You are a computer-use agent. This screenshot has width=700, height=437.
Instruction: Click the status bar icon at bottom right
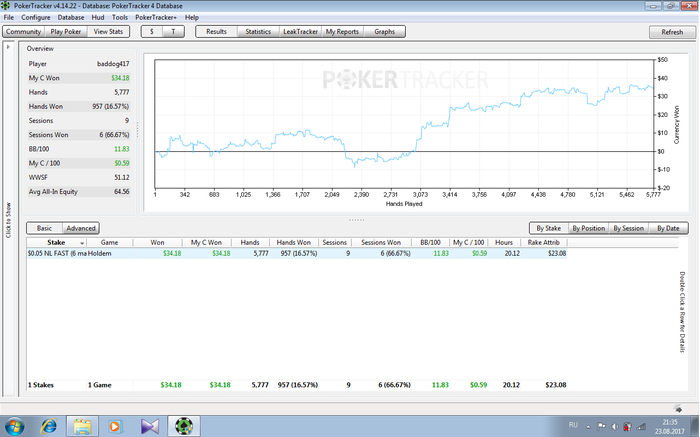click(x=678, y=408)
